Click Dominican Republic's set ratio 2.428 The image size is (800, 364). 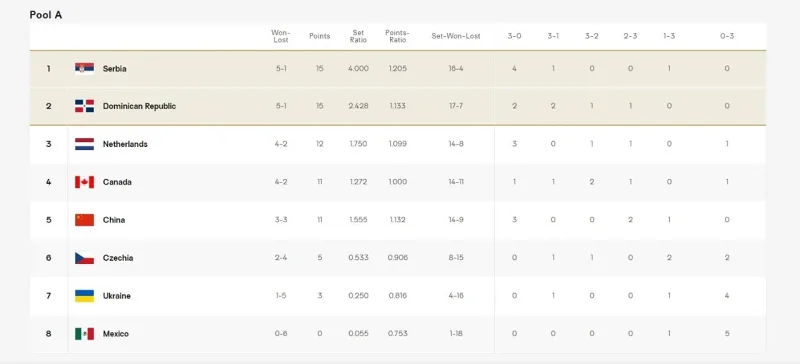tap(358, 106)
